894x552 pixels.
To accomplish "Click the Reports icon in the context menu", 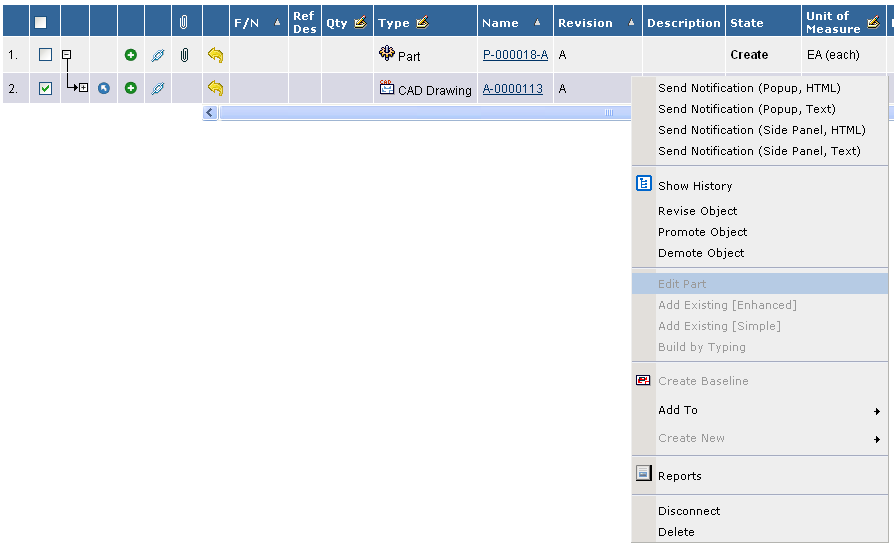I will click(x=644, y=475).
